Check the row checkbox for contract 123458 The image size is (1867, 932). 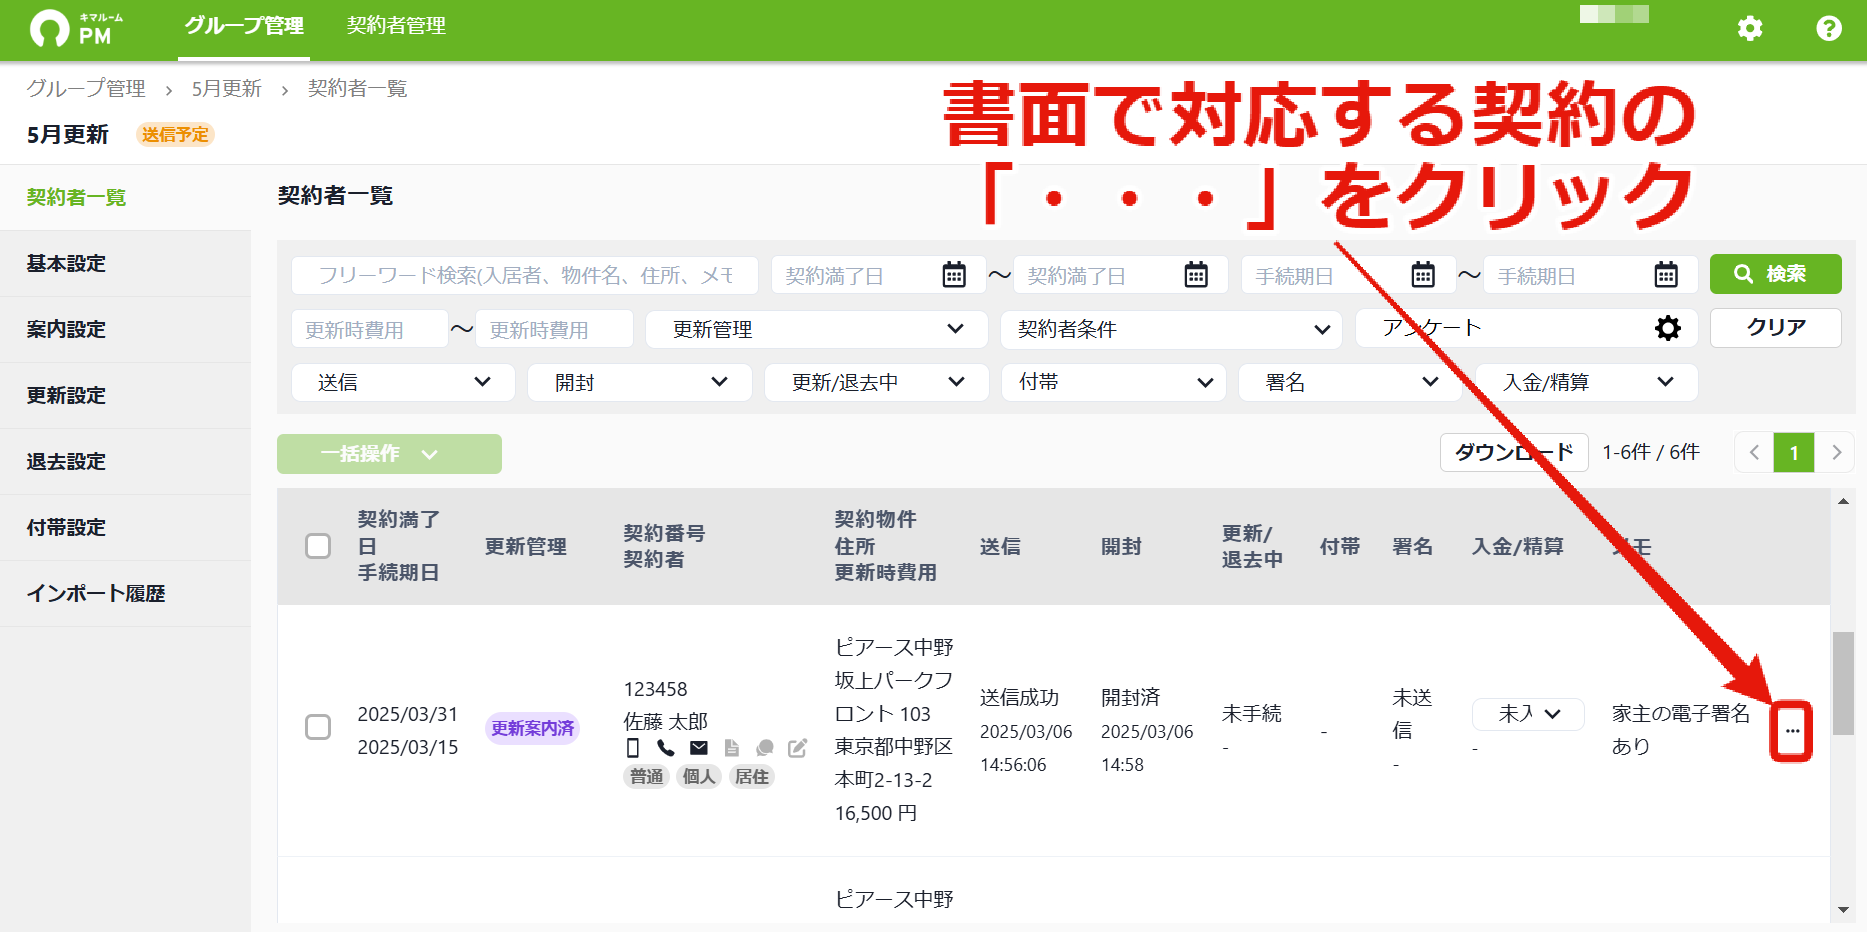coord(318,727)
